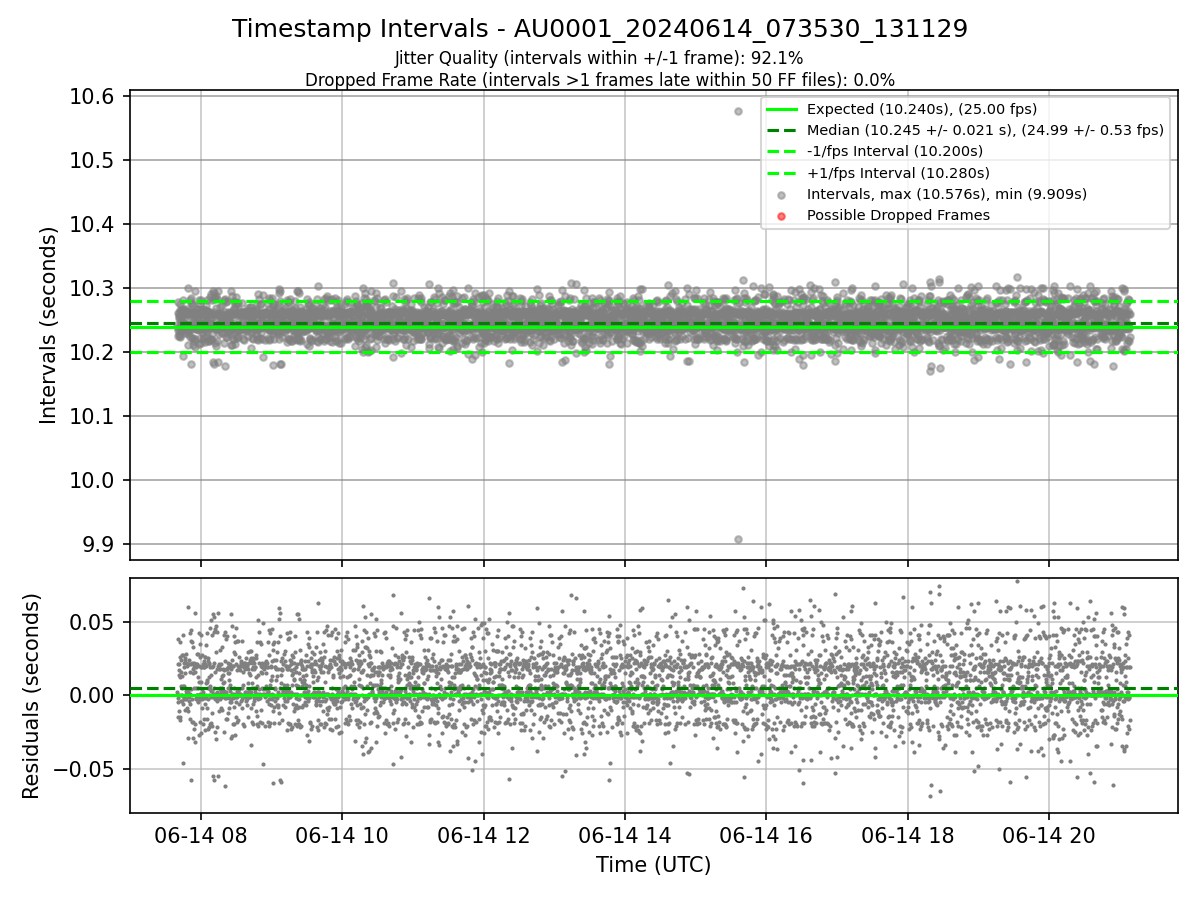Viewport: 1200px width, 900px height.
Task: Click the maximum outlier point near 10.576 seconds
Action: pyautogui.click(x=738, y=111)
